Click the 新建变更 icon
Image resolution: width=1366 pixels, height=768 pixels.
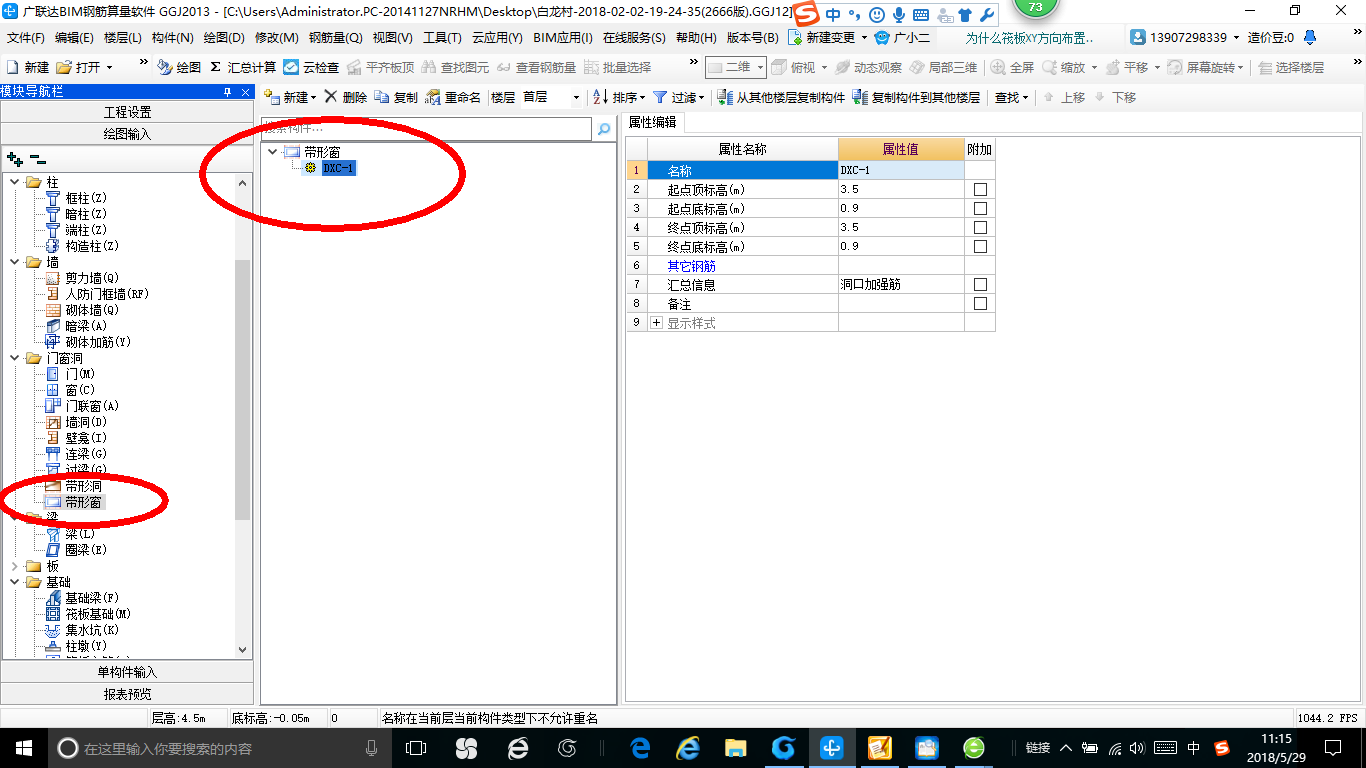[795, 38]
